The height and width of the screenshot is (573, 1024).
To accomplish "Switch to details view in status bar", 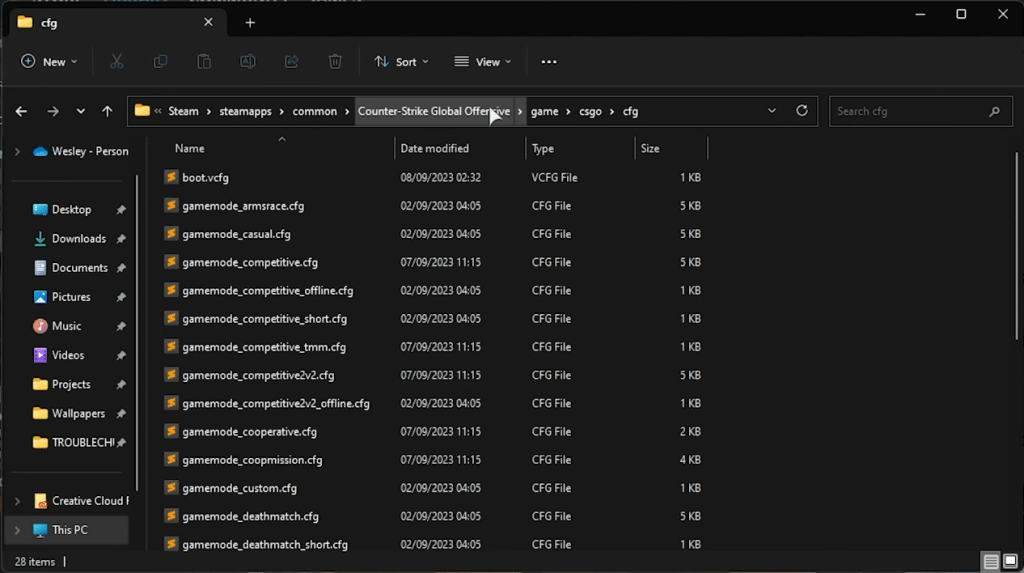I will tap(991, 561).
